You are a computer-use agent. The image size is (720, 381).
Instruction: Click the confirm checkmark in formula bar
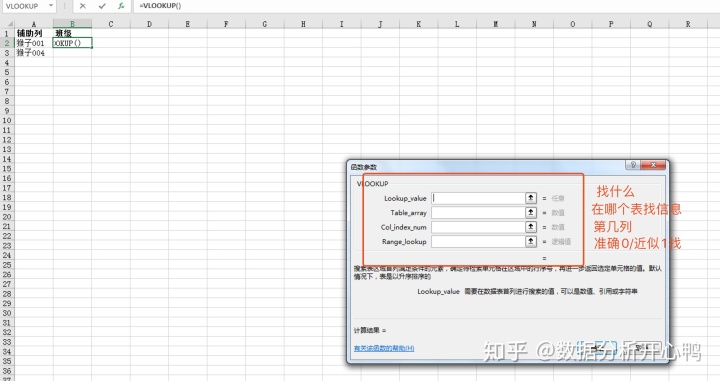tap(102, 6)
